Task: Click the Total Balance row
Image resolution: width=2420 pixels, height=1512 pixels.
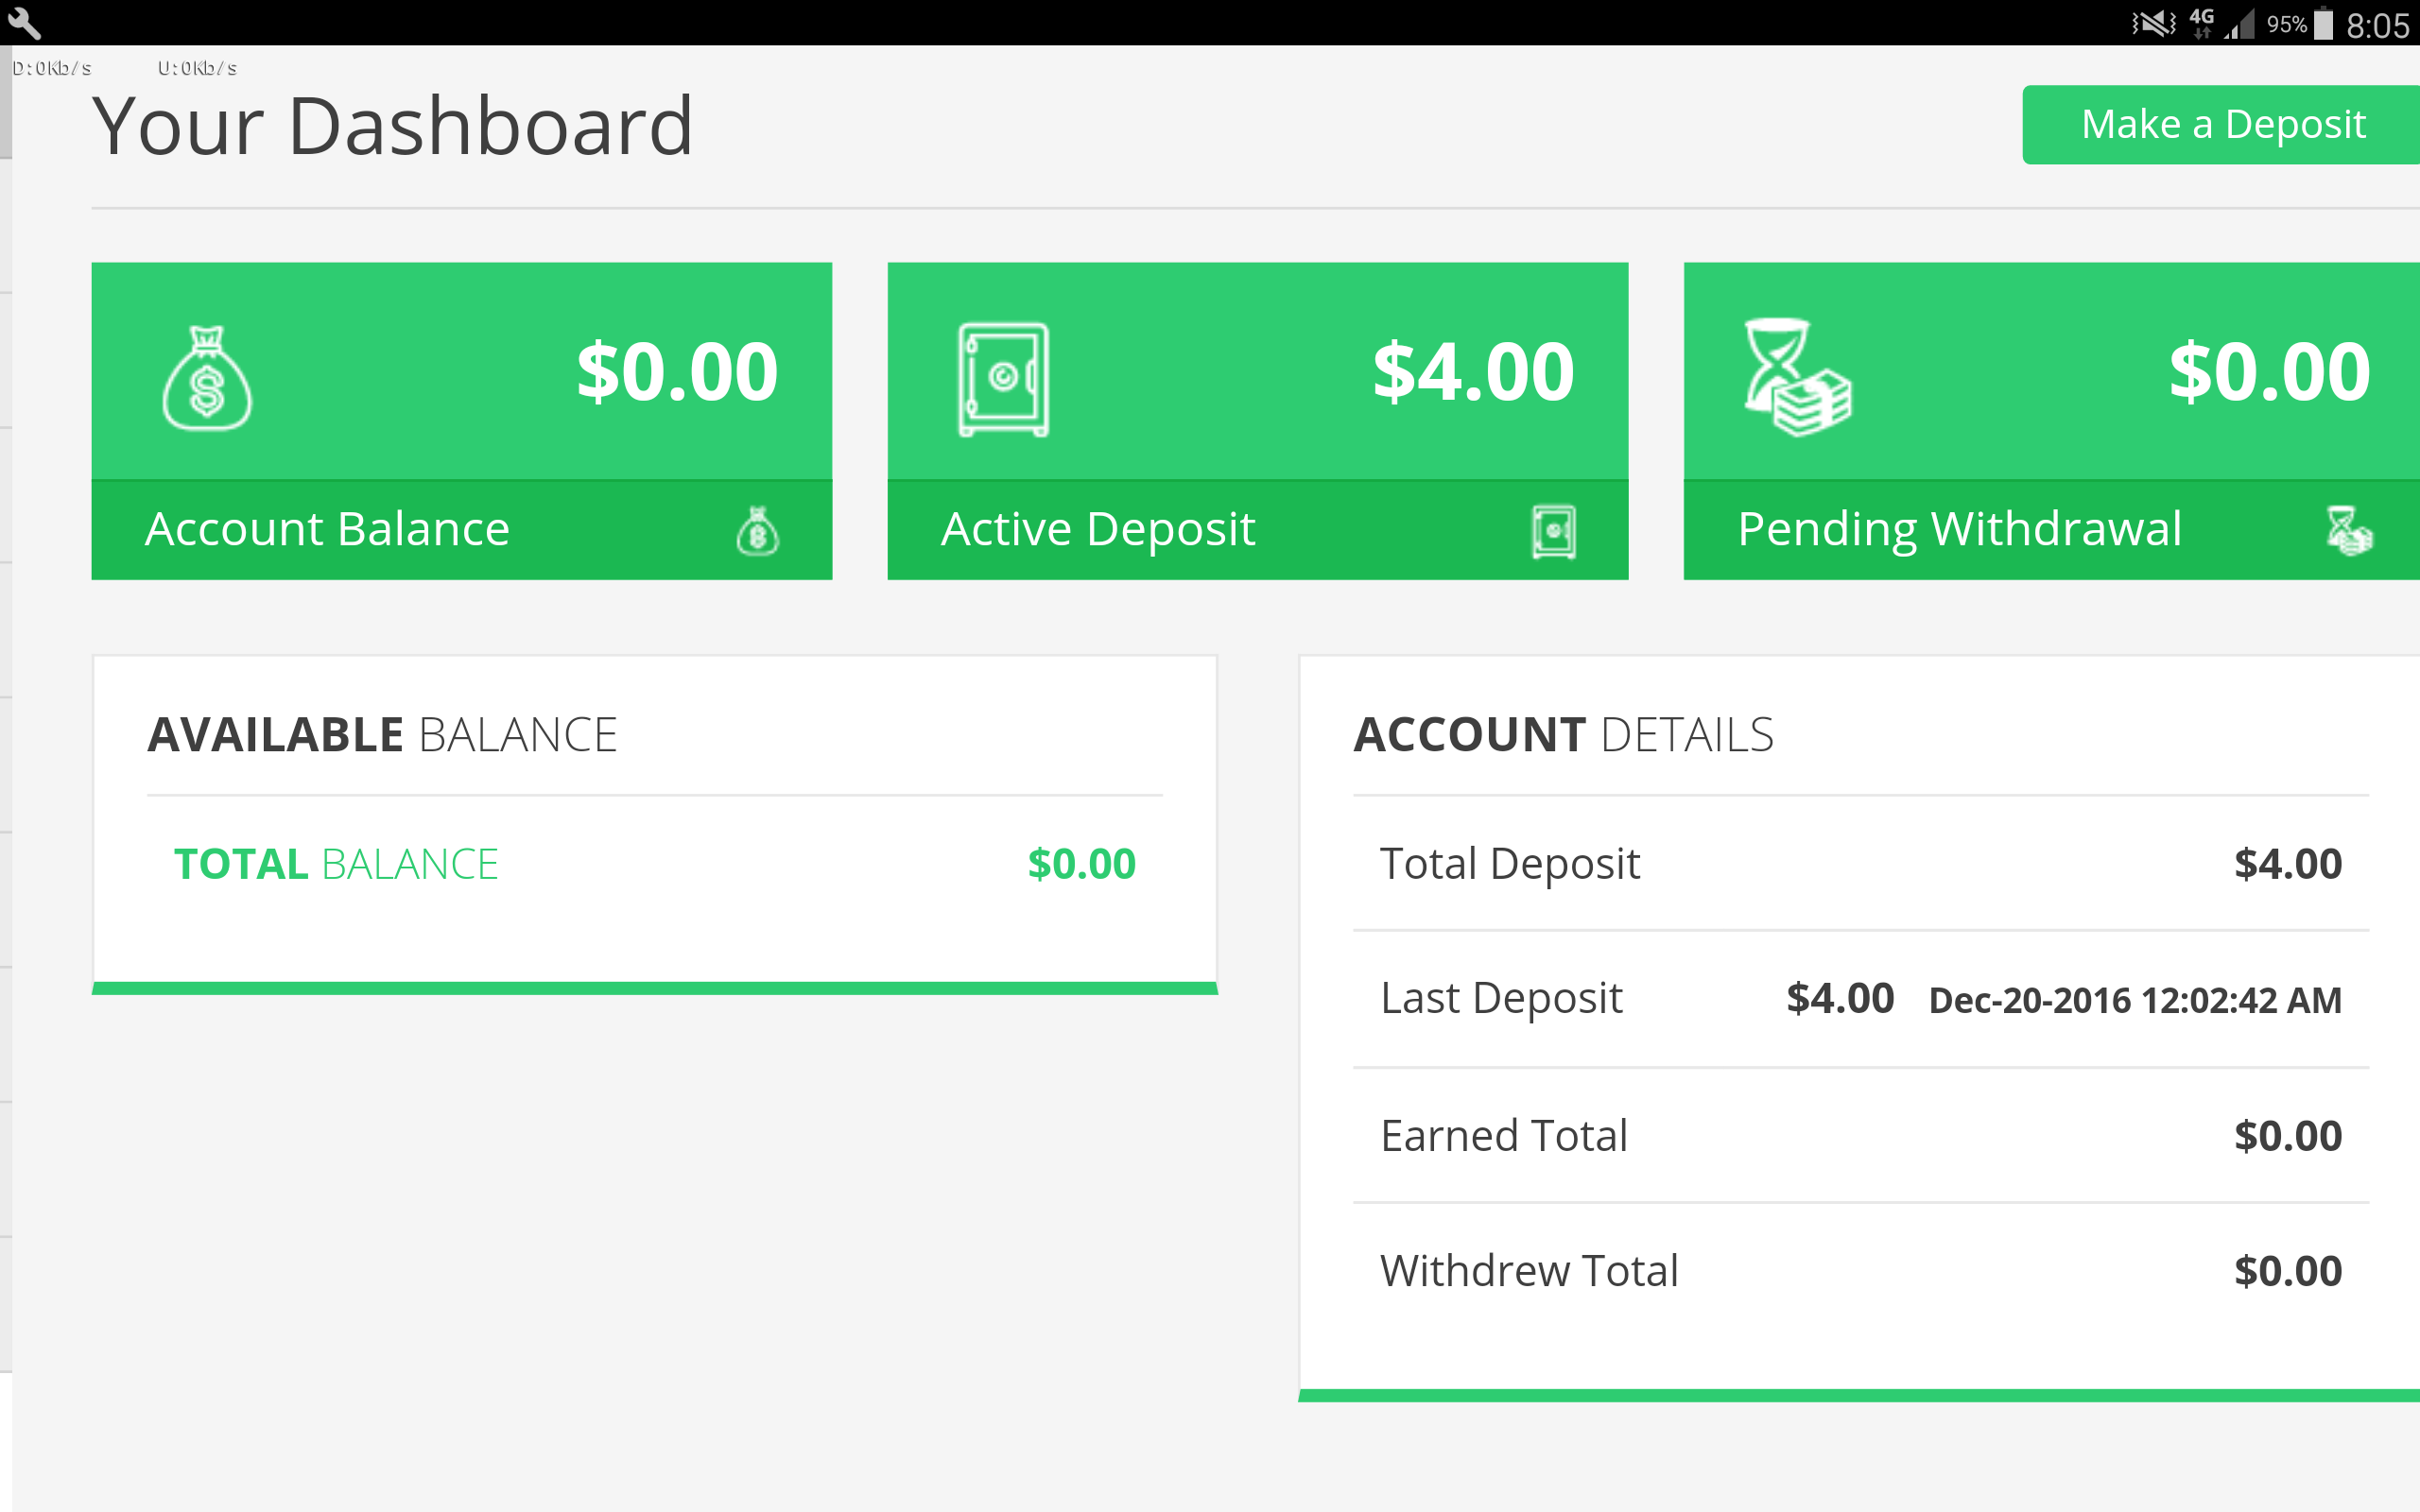Action: (654, 864)
